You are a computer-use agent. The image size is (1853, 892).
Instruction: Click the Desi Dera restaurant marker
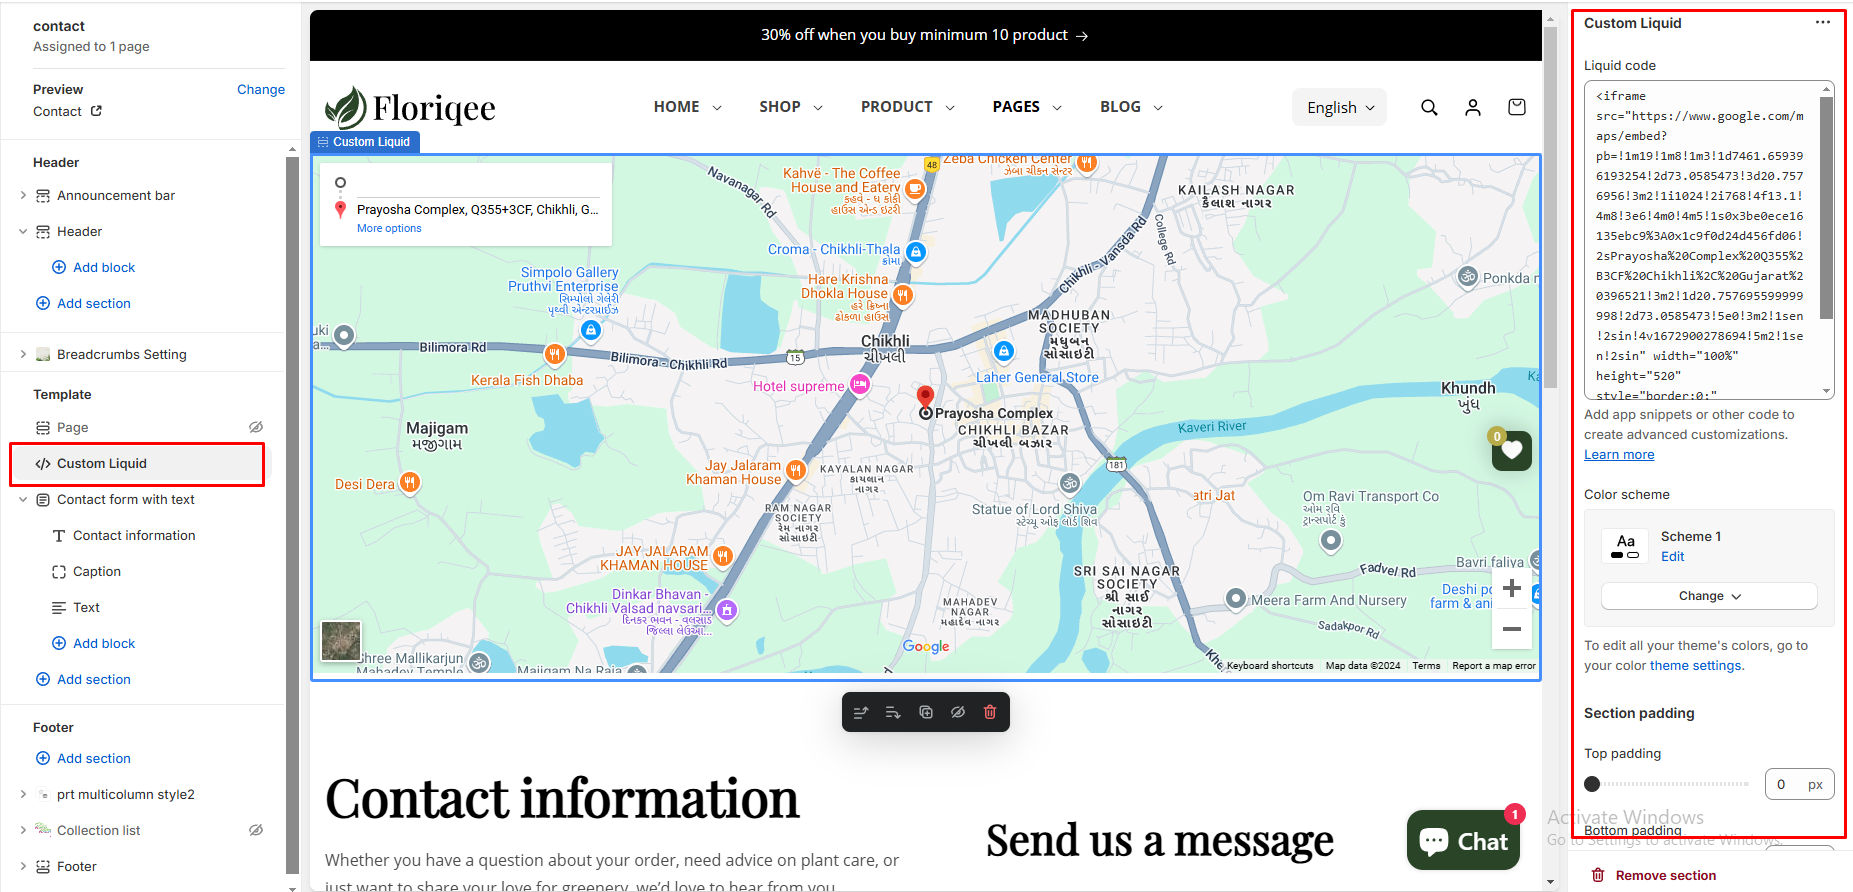(409, 483)
